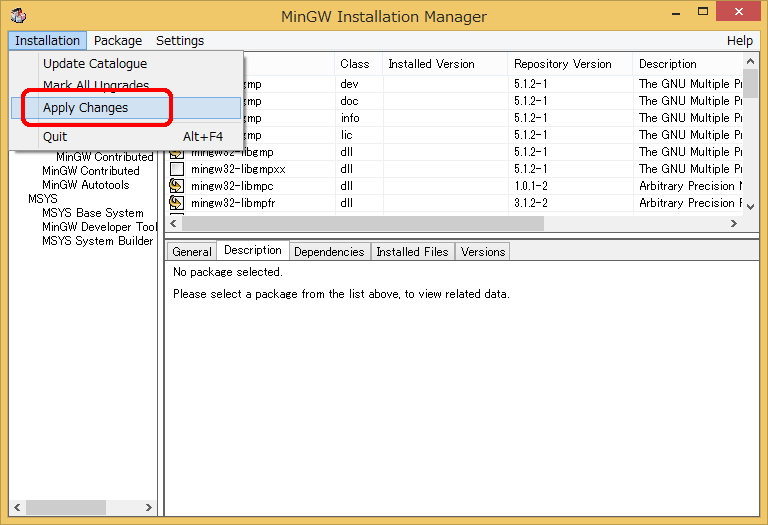768x525 pixels.
Task: Click the package list scroll right arrow
Action: [734, 223]
